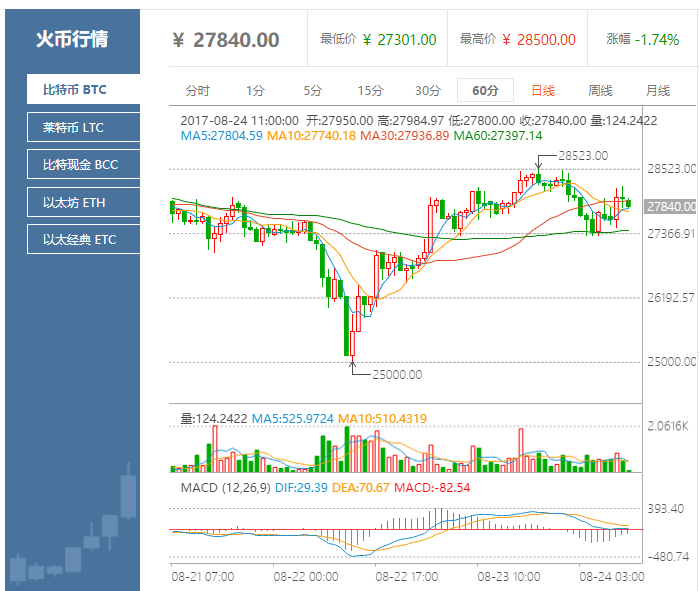
Task: Show the 以太经典 ETC market
Action: click(x=79, y=240)
